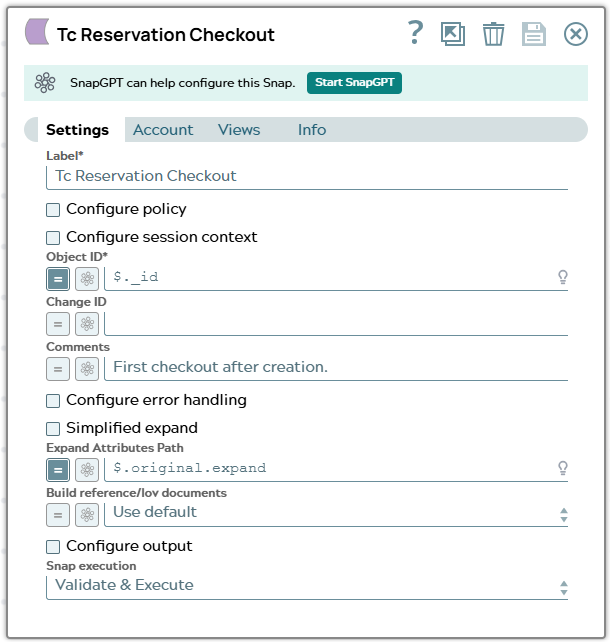Viewport: 610px width, 642px height.
Task: Open the Views tab
Action: pyautogui.click(x=239, y=130)
